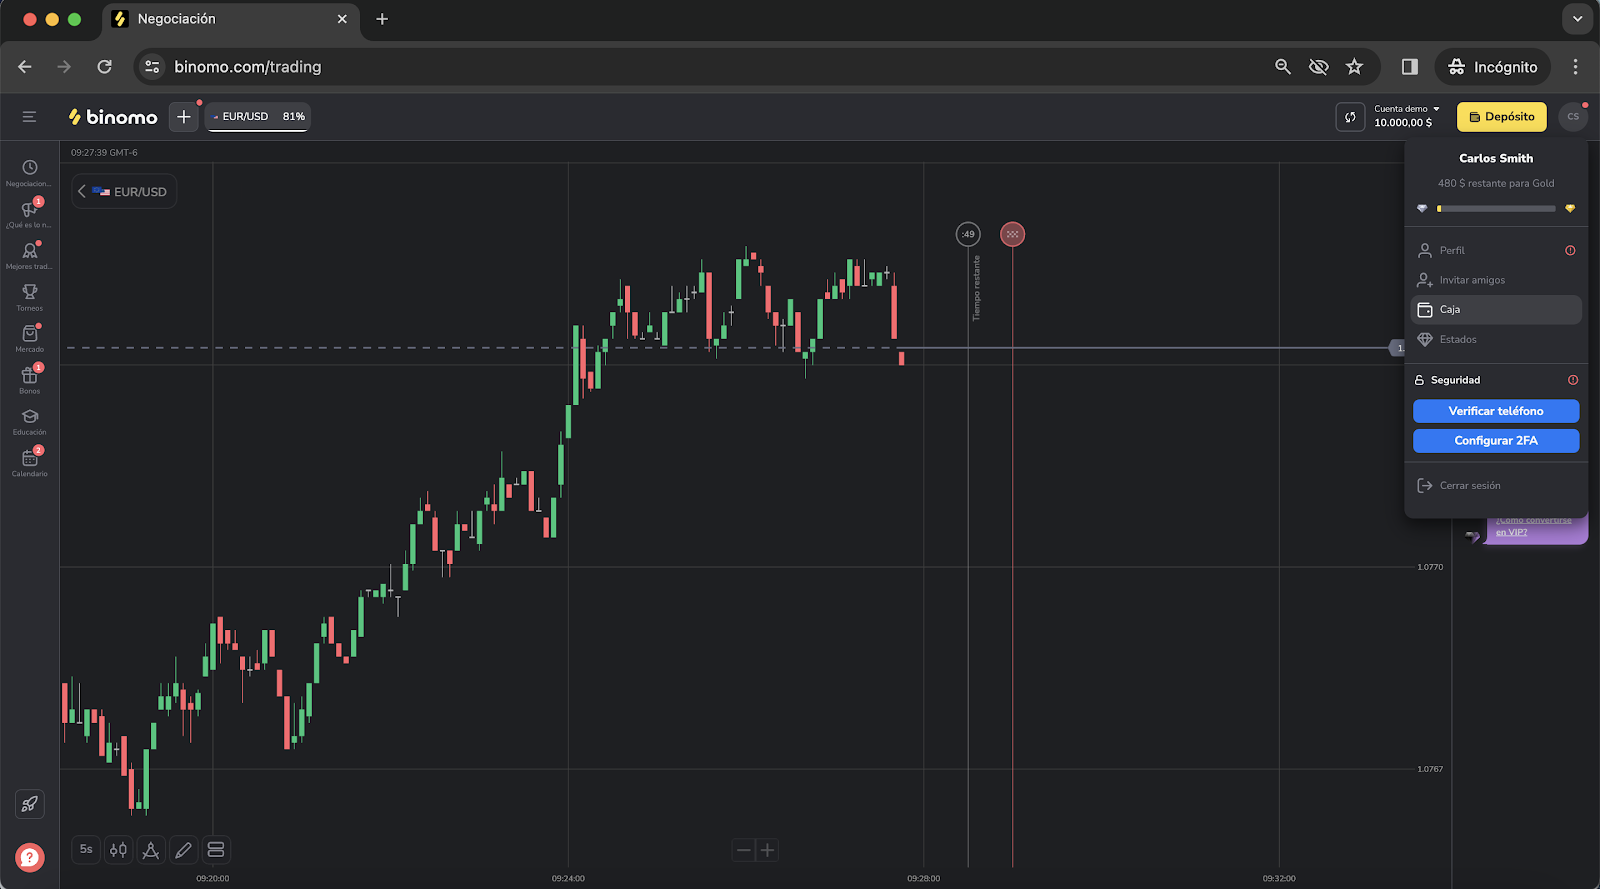Viewport: 1600px width, 889px height.
Task: Click the candlestick chart type button
Action: point(119,850)
